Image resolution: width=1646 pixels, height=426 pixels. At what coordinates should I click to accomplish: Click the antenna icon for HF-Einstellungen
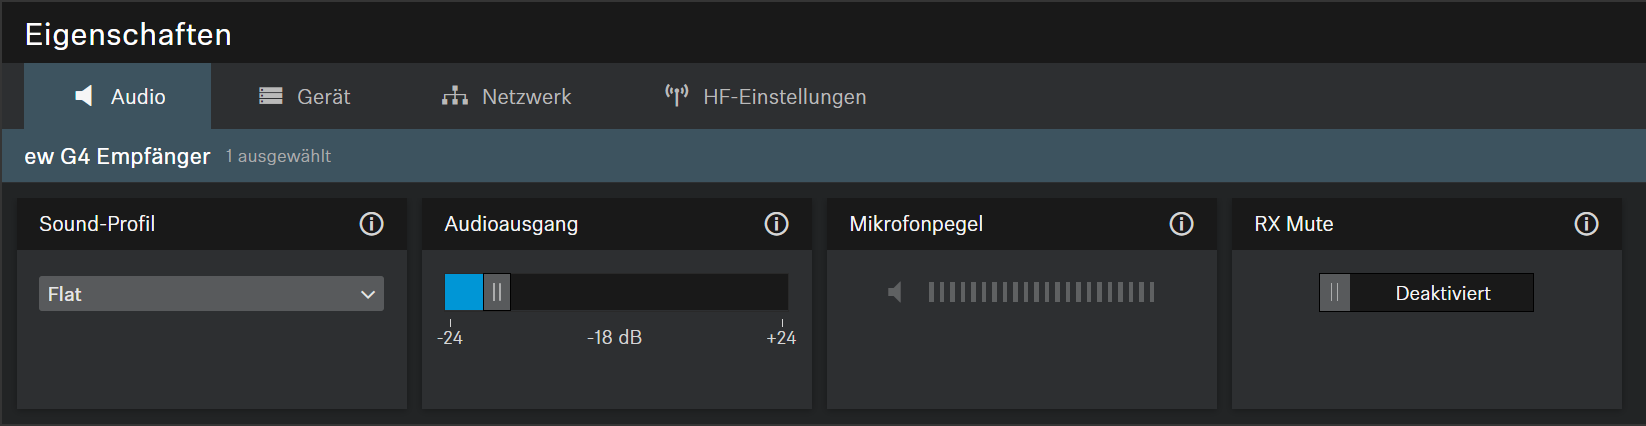(x=677, y=96)
